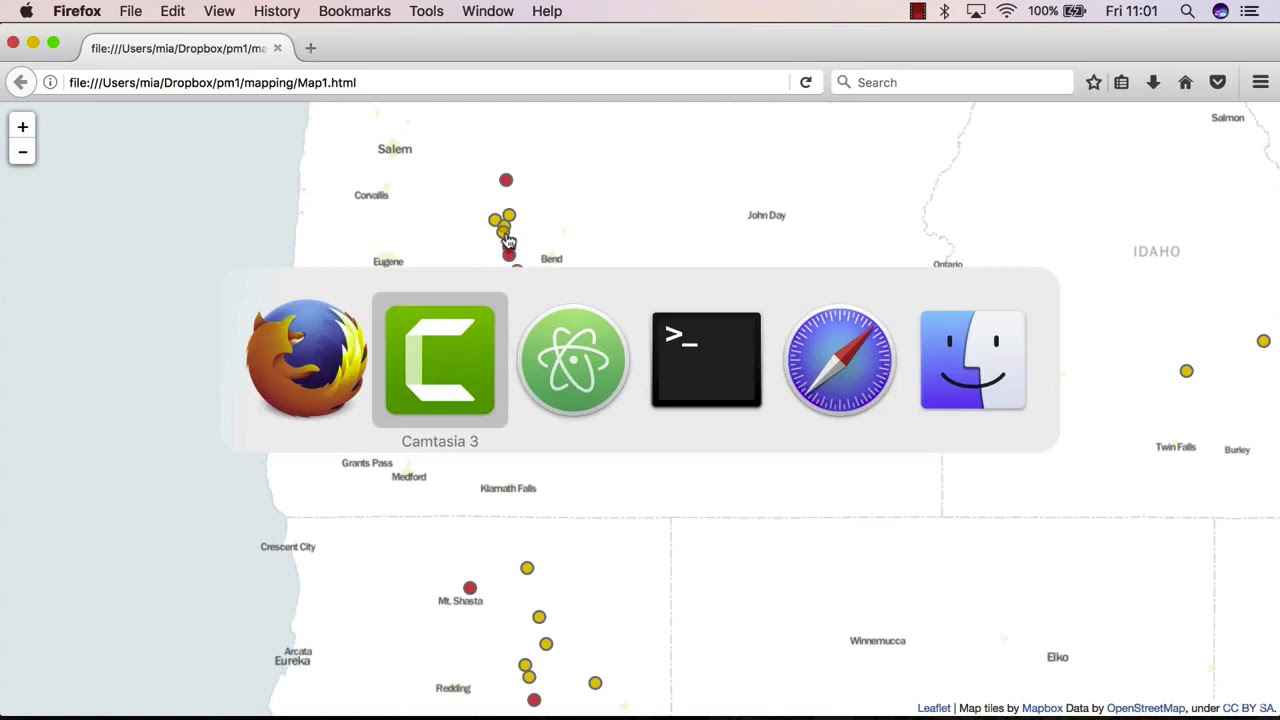Open Wi-Fi status menu

coord(1007,11)
